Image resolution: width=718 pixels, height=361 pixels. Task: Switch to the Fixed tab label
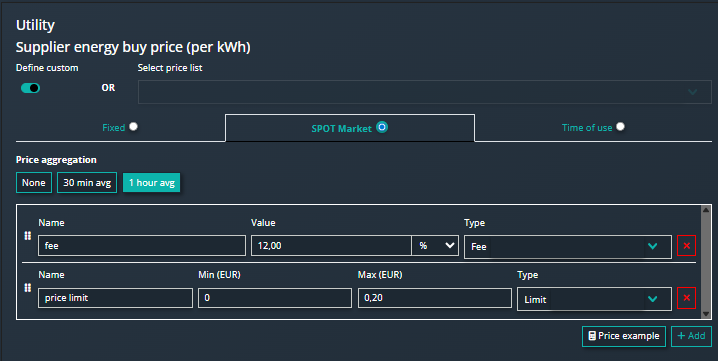coord(114,128)
